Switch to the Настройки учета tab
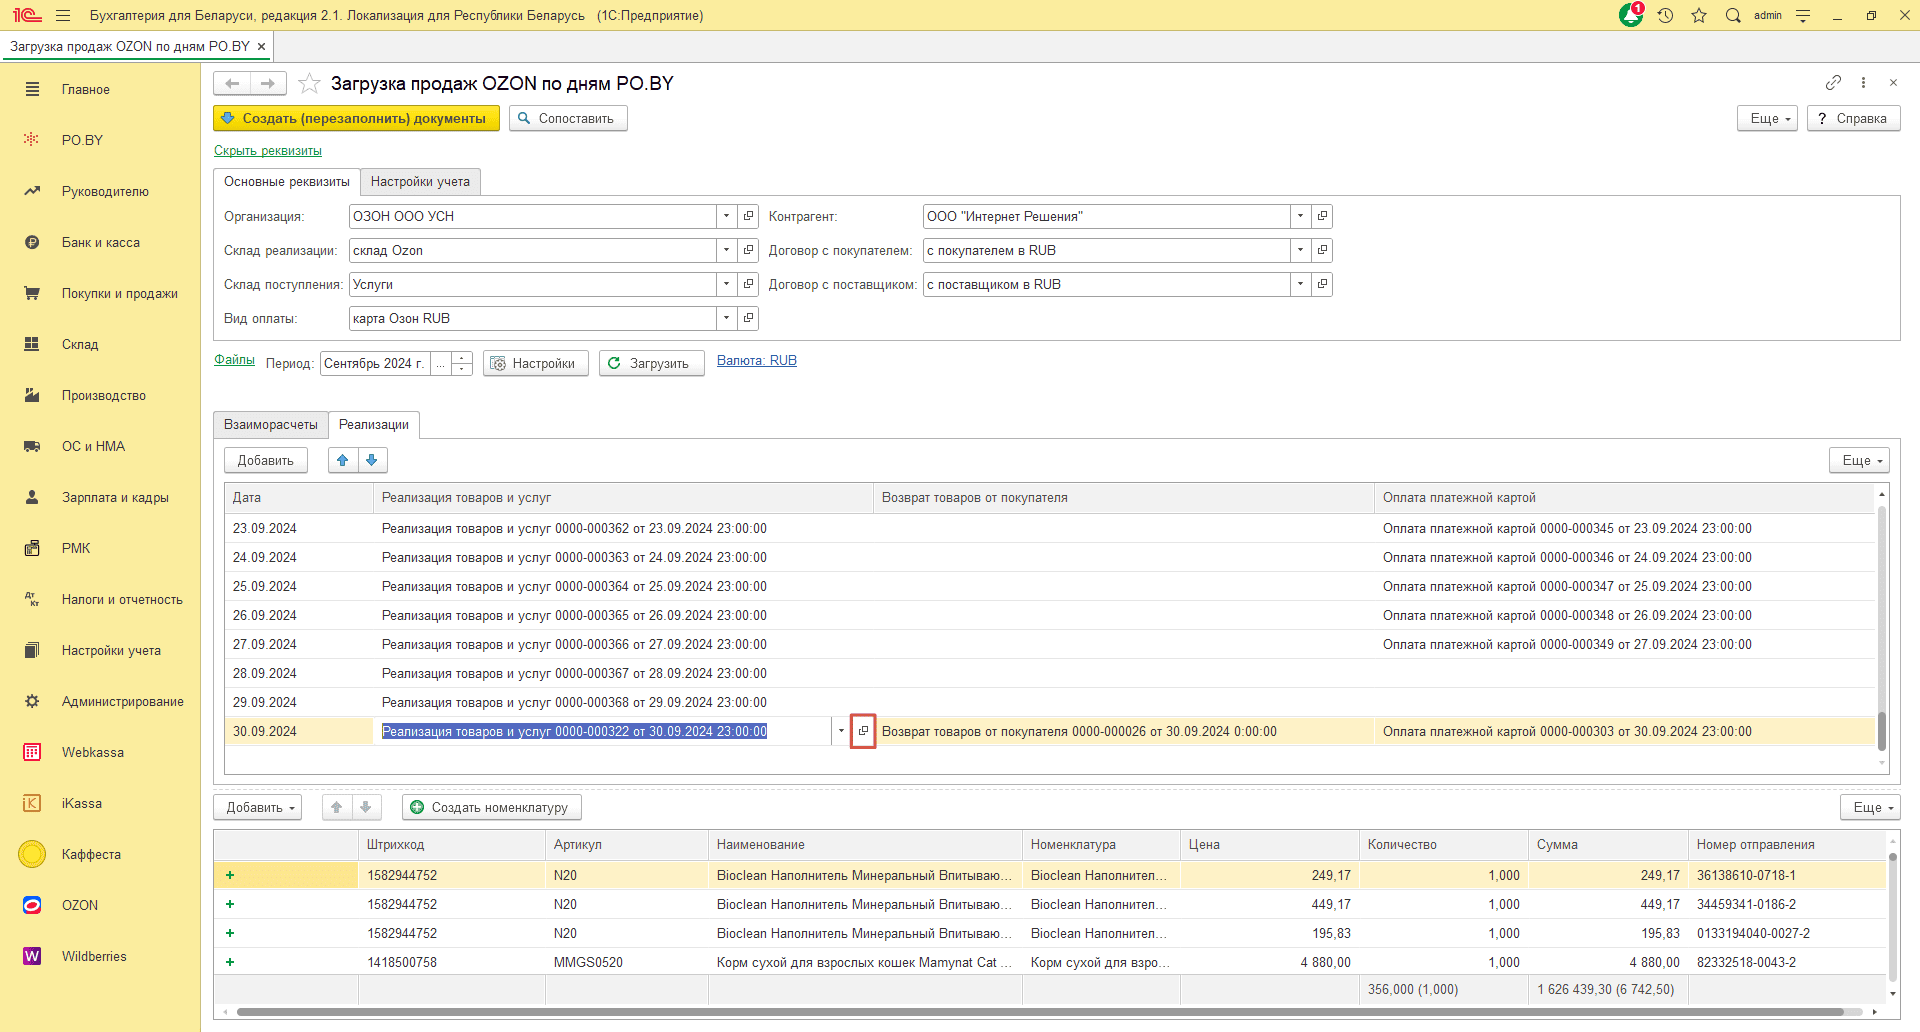 (420, 181)
